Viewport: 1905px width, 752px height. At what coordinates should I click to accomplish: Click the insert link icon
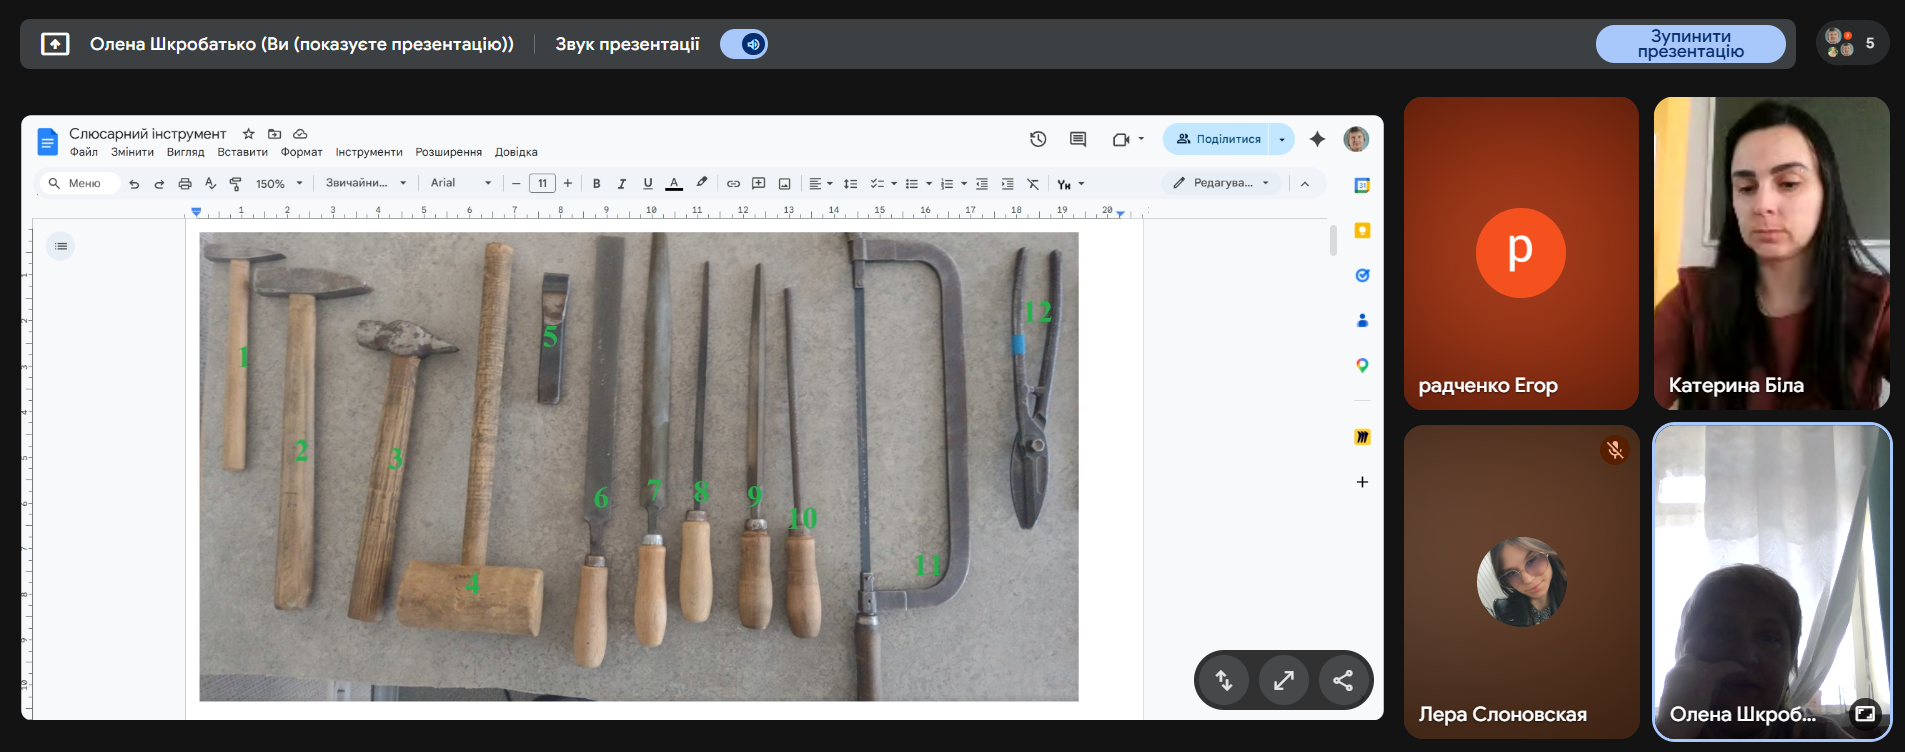[733, 184]
